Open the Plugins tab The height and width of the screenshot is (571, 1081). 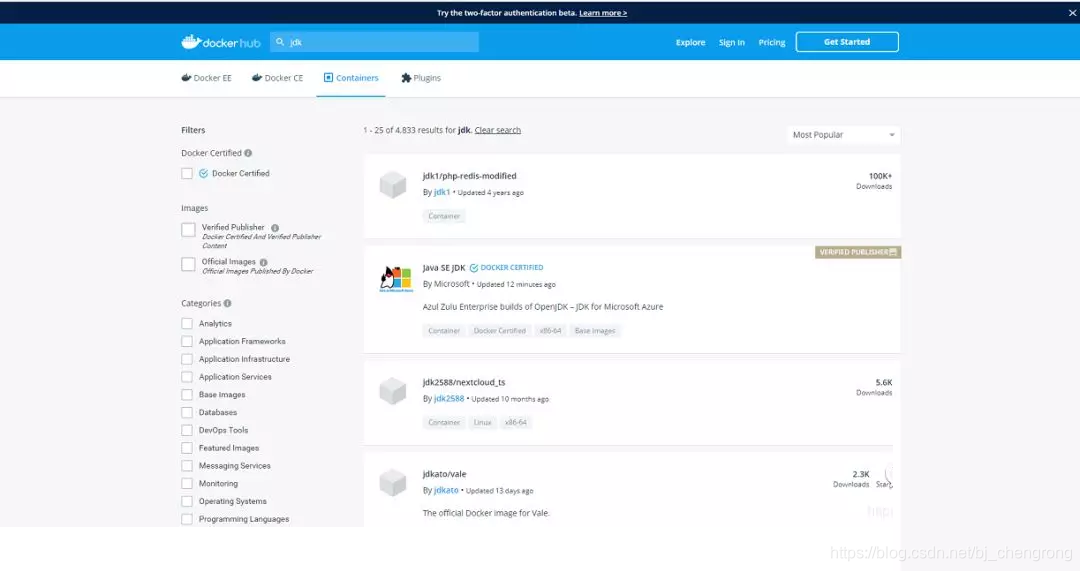pyautogui.click(x=421, y=78)
